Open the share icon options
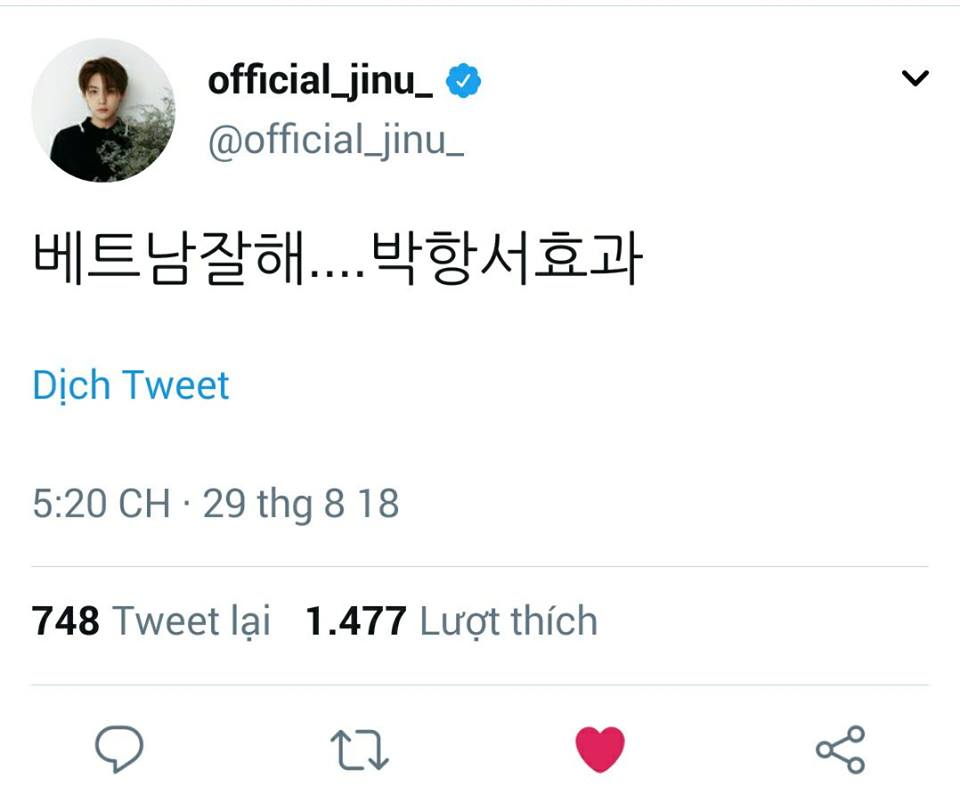 click(x=840, y=750)
